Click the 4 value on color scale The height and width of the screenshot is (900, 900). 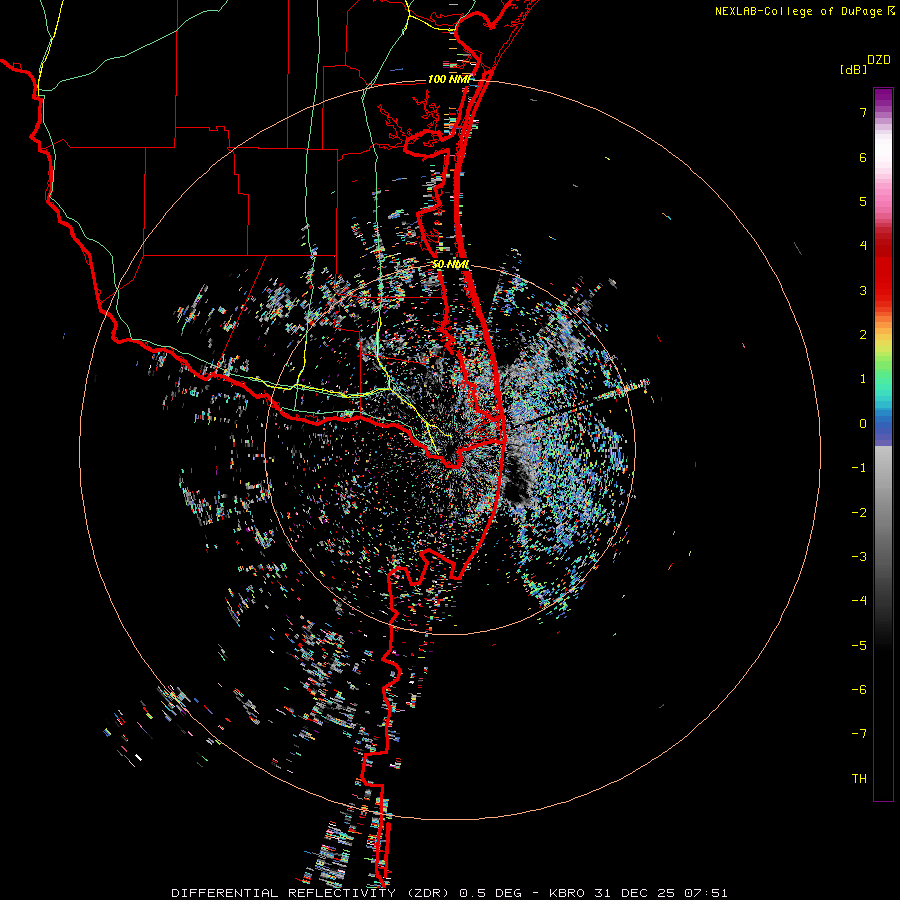coord(863,246)
